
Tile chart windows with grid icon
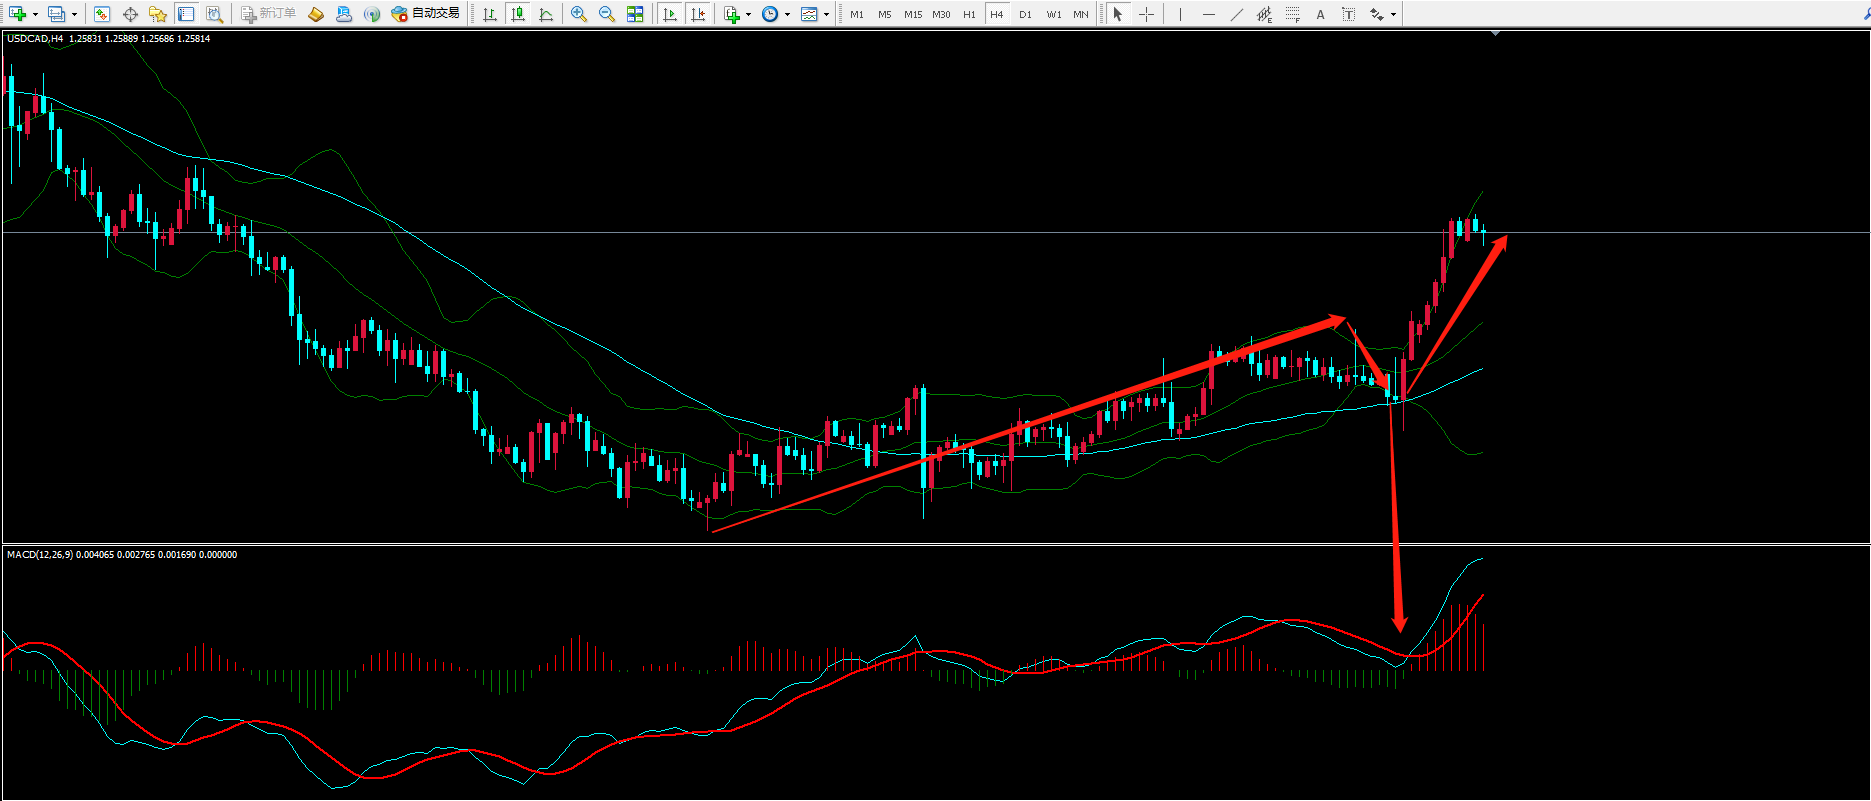click(635, 14)
